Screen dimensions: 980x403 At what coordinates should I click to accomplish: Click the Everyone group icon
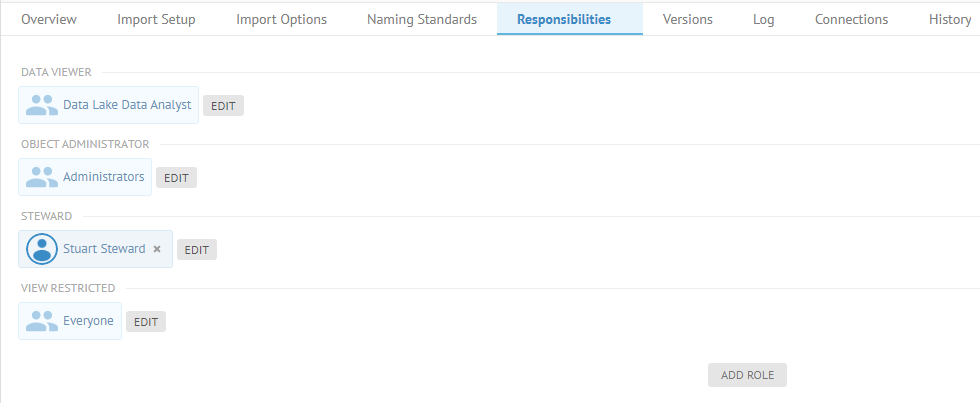42,322
